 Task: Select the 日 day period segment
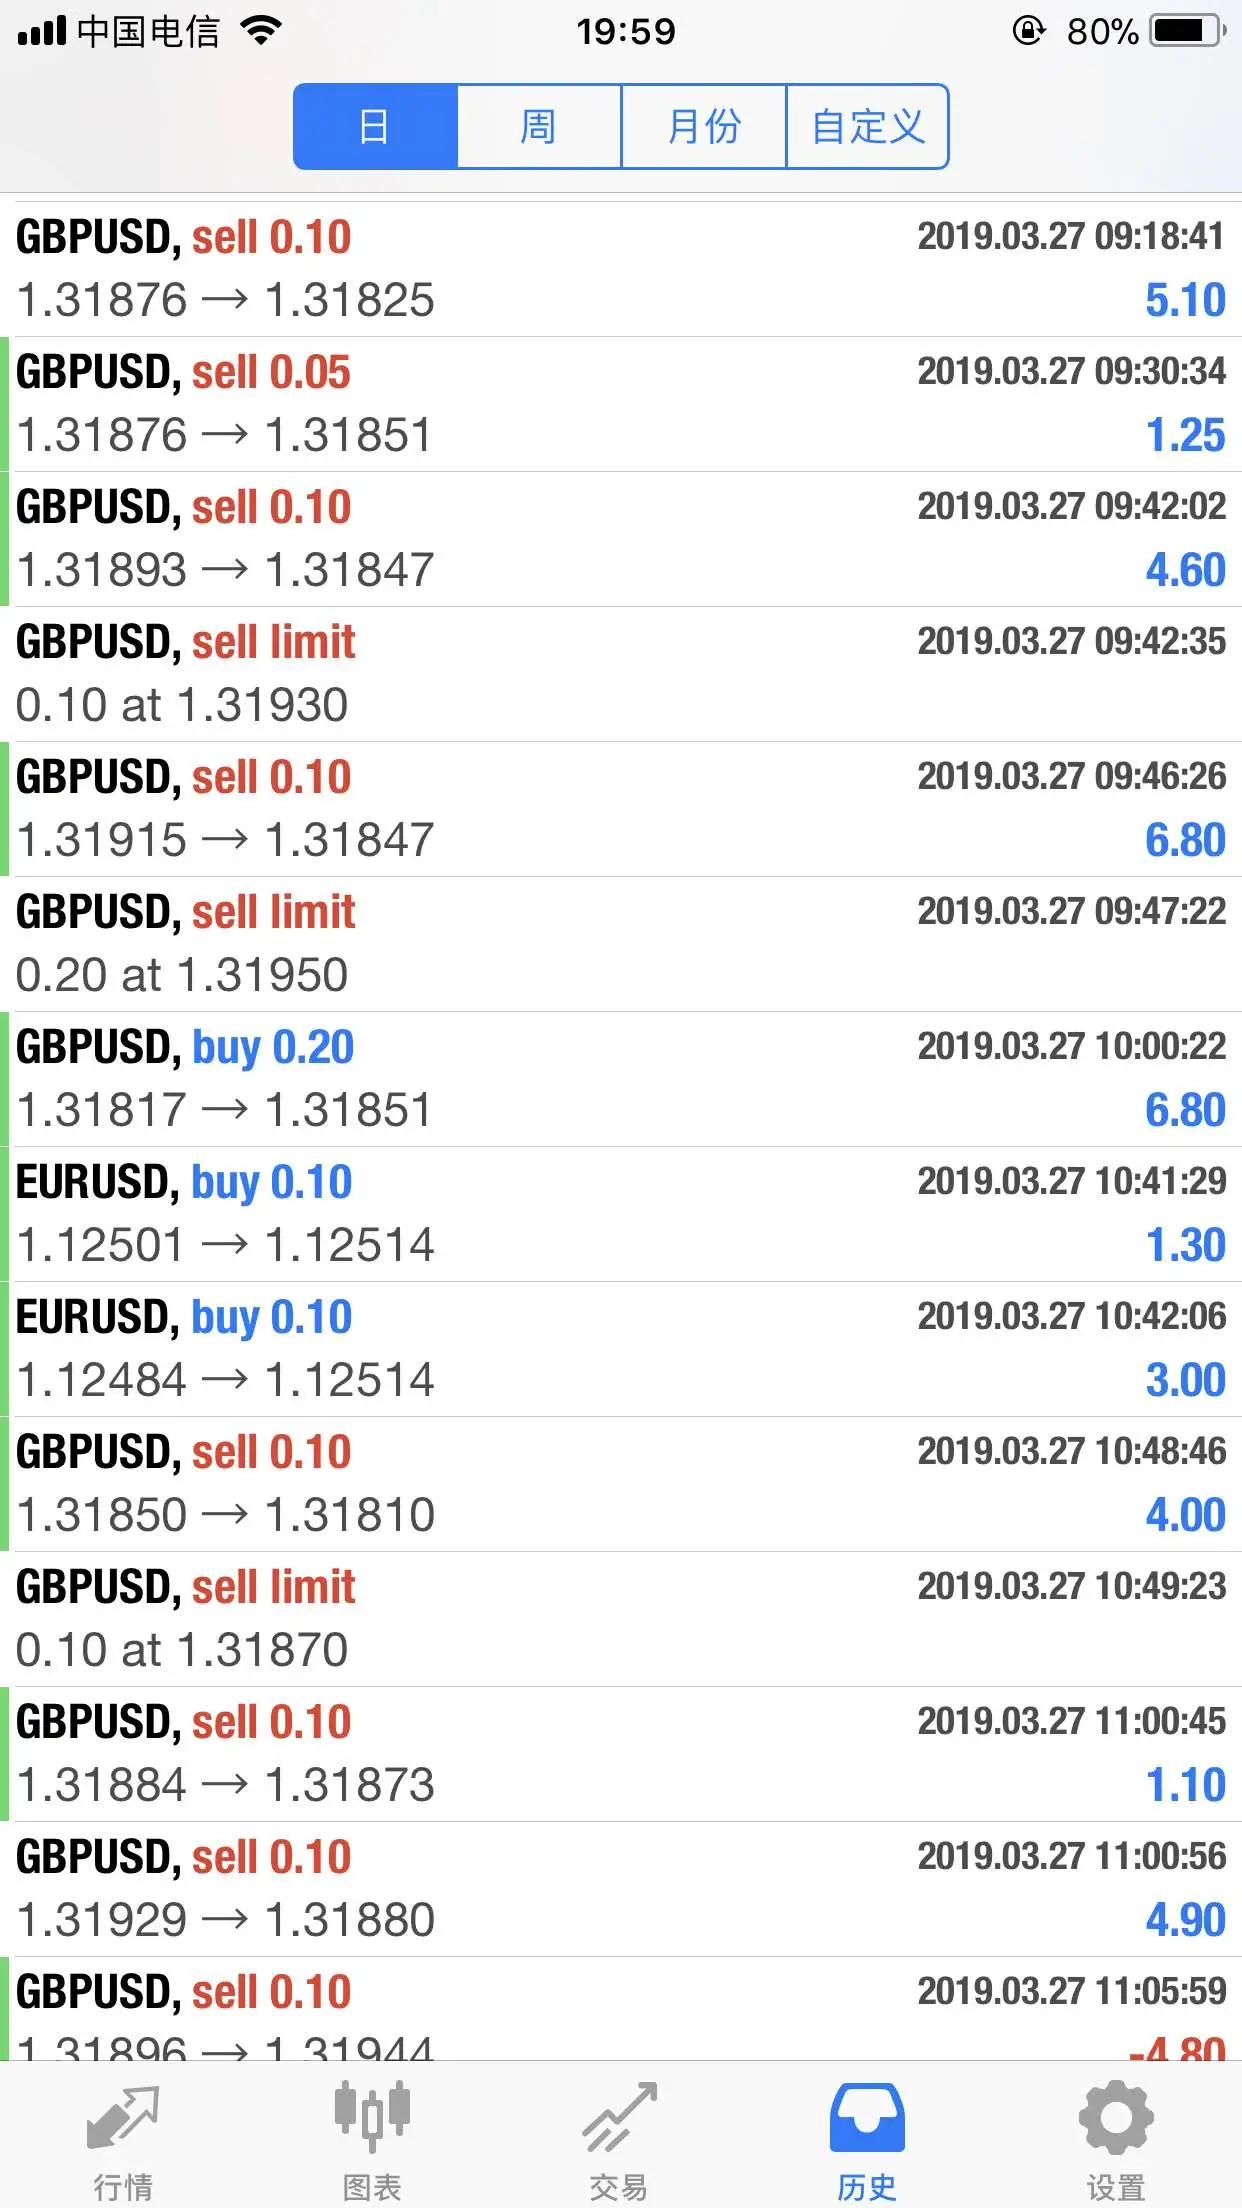pyautogui.click(x=376, y=127)
